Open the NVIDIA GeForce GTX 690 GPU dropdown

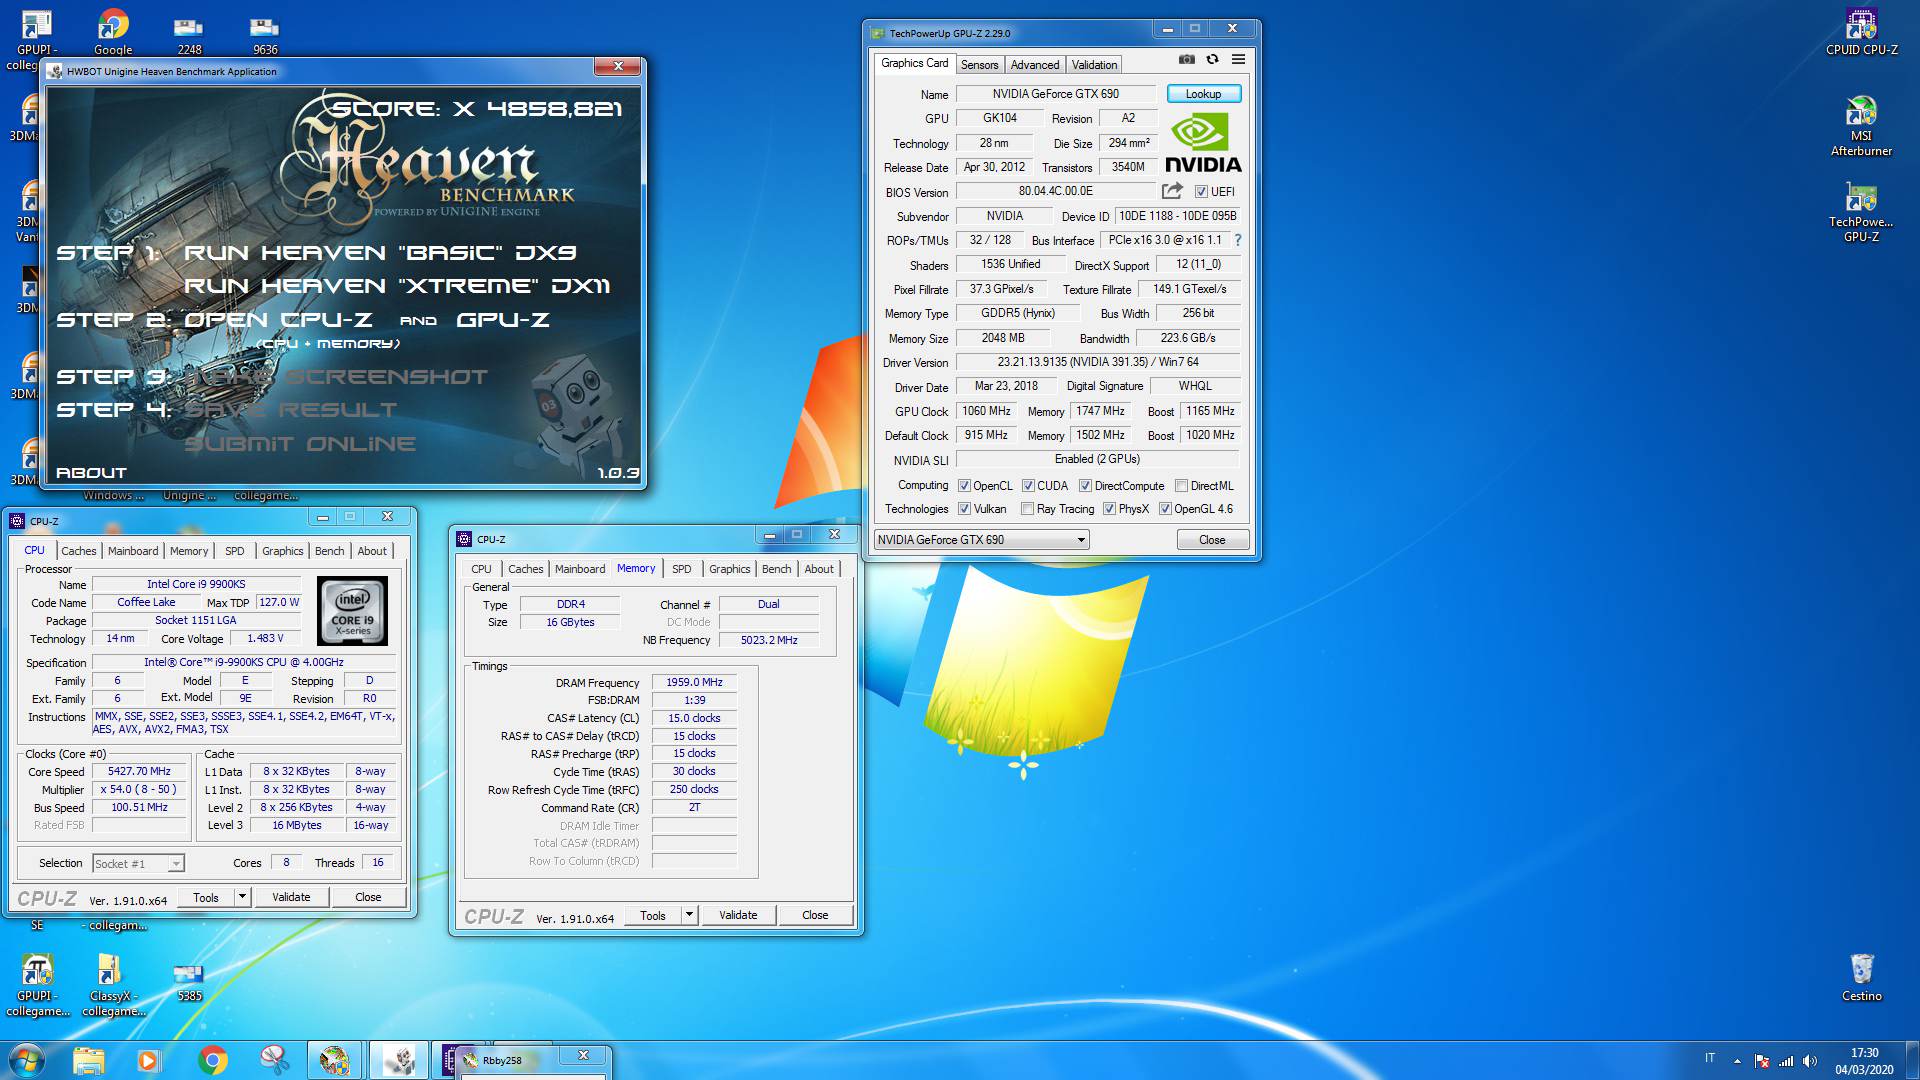coord(981,540)
